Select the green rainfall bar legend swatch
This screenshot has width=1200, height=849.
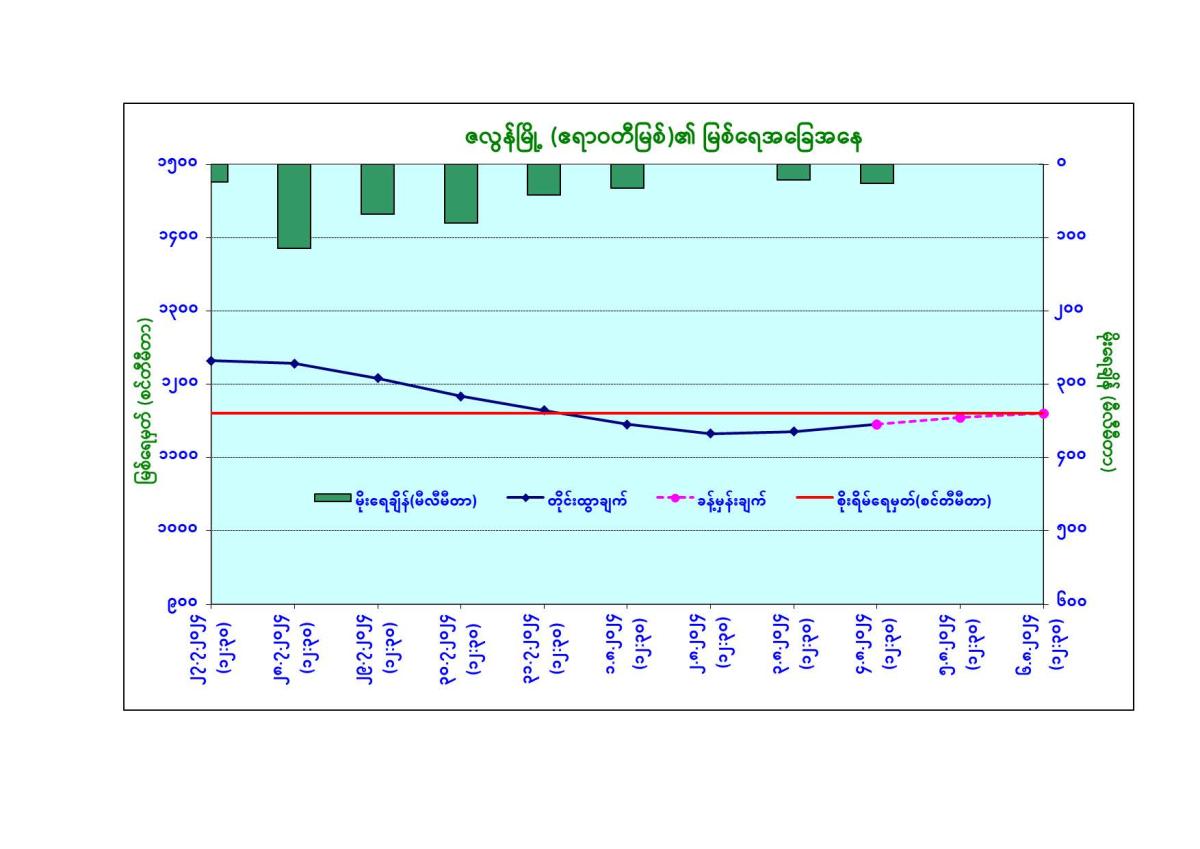click(x=332, y=498)
